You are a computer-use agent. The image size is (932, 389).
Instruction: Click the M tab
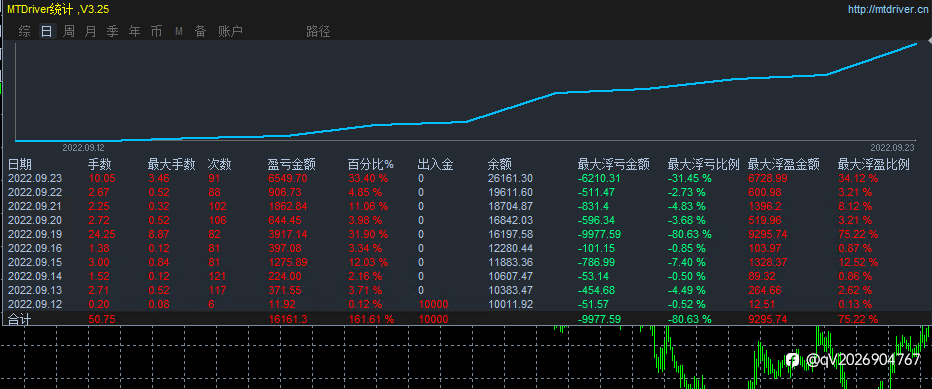(178, 32)
